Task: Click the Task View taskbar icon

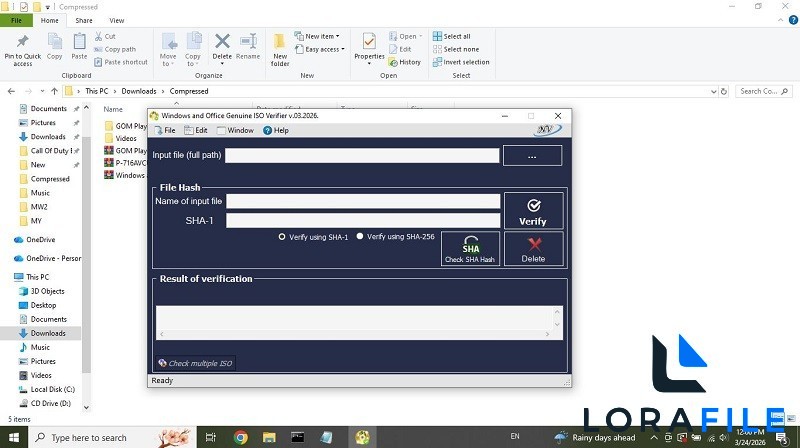Action: coord(211,437)
